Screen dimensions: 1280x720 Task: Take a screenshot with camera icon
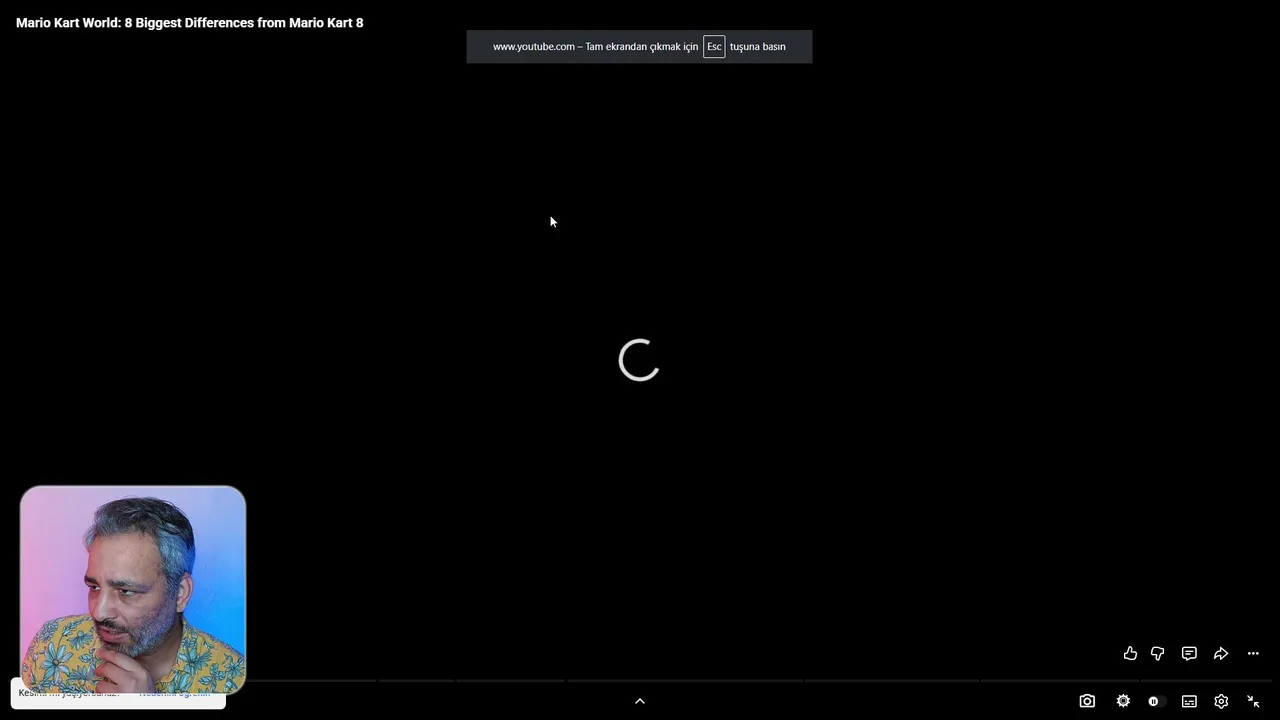point(1087,701)
